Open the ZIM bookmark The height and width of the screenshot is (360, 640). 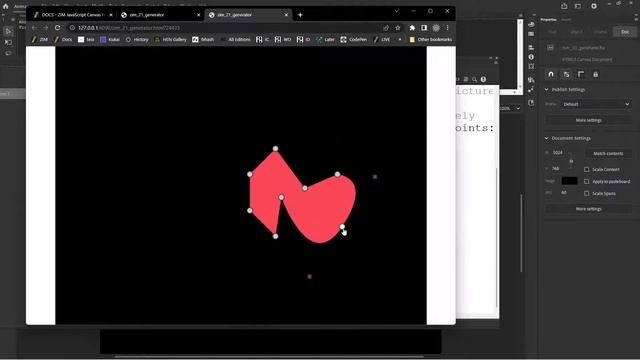(x=40, y=40)
